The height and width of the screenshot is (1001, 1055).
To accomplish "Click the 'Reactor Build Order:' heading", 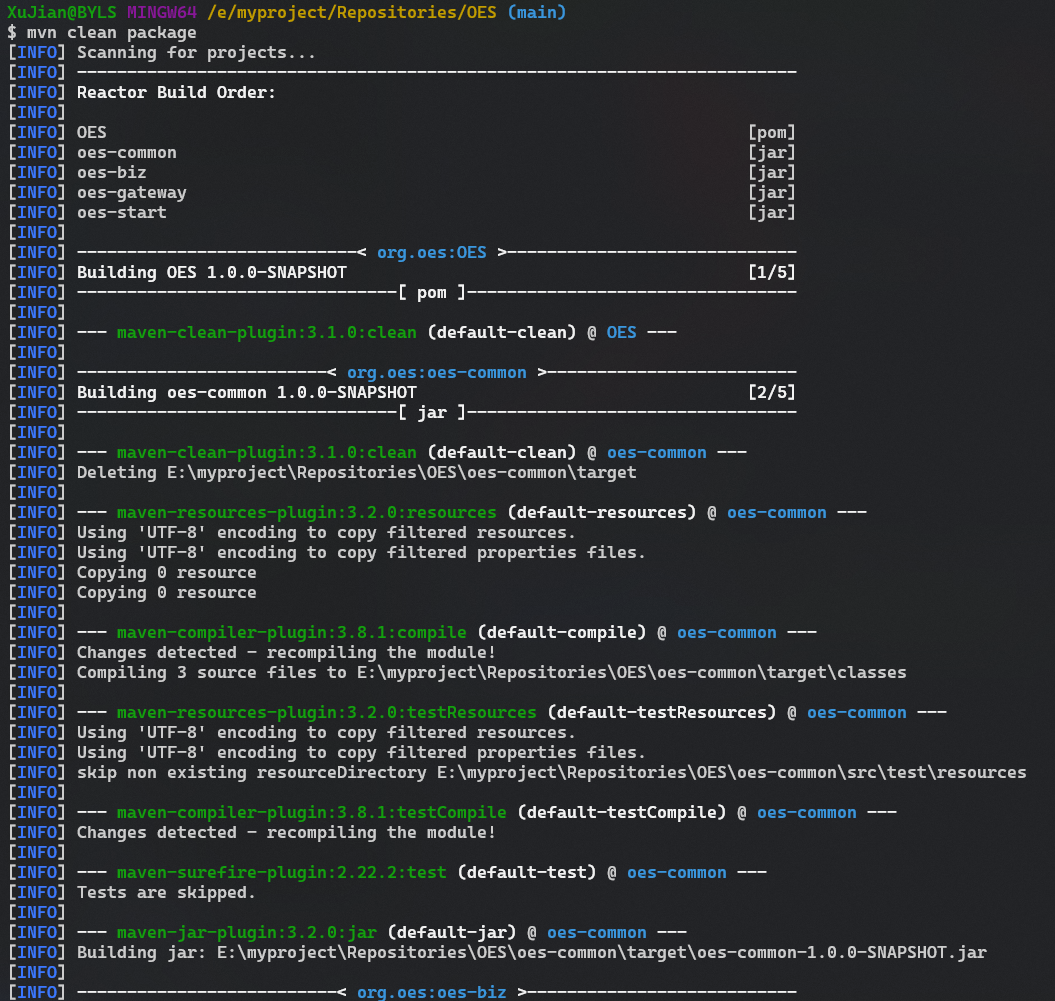I will pos(176,93).
